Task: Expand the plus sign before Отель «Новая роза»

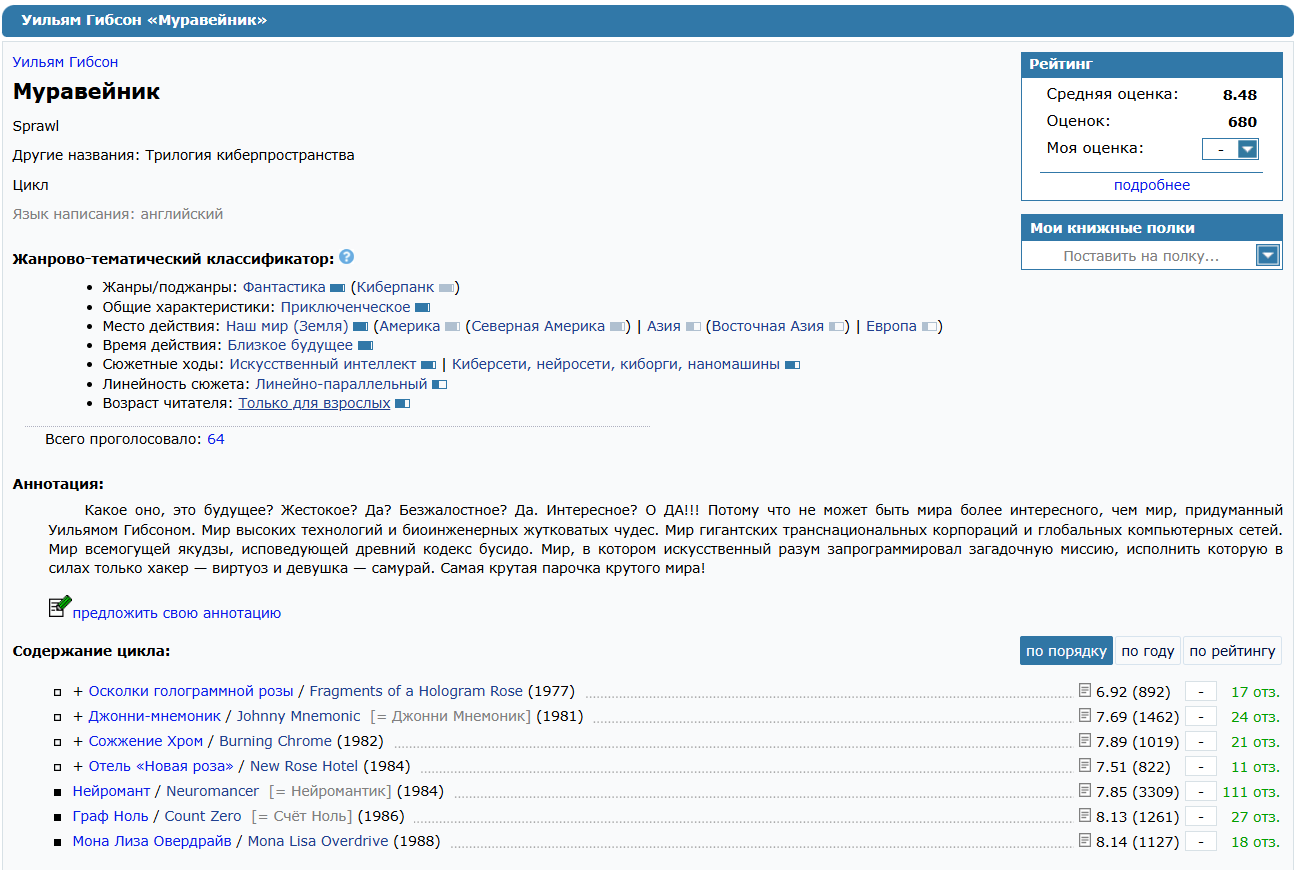Action: [78, 767]
